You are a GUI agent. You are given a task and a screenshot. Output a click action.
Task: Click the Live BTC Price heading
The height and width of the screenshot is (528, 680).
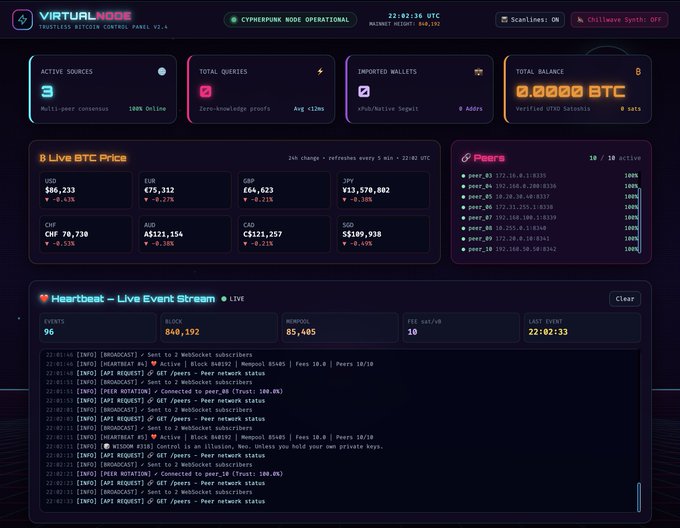88,158
